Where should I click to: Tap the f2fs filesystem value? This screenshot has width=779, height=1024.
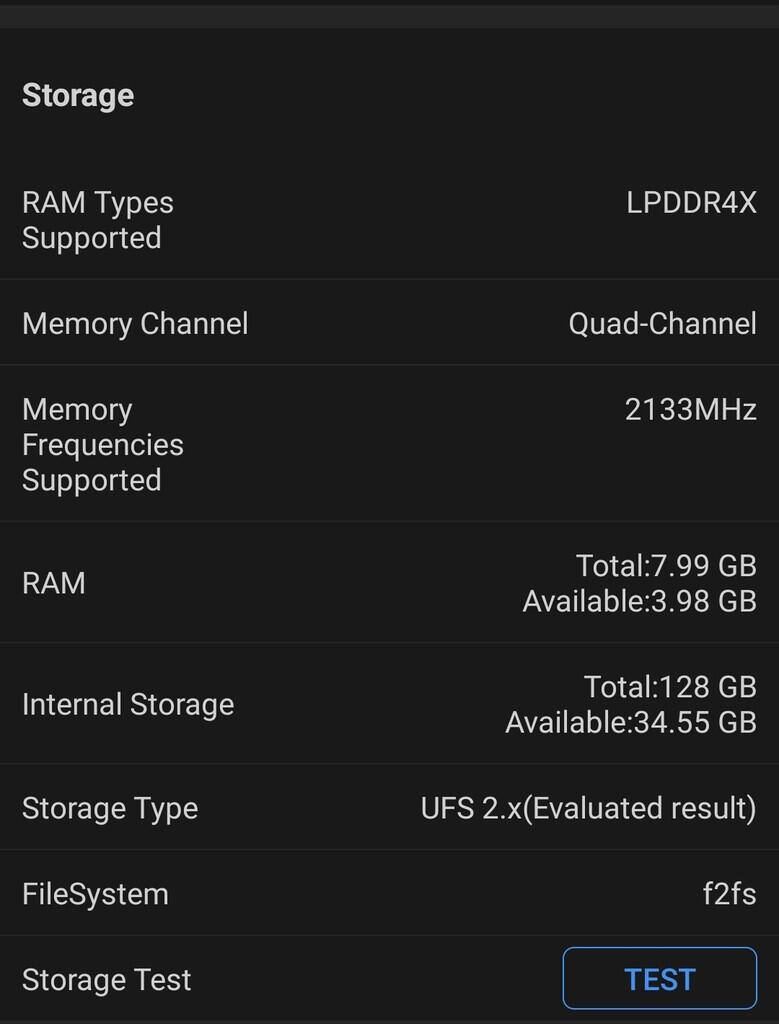pos(729,894)
